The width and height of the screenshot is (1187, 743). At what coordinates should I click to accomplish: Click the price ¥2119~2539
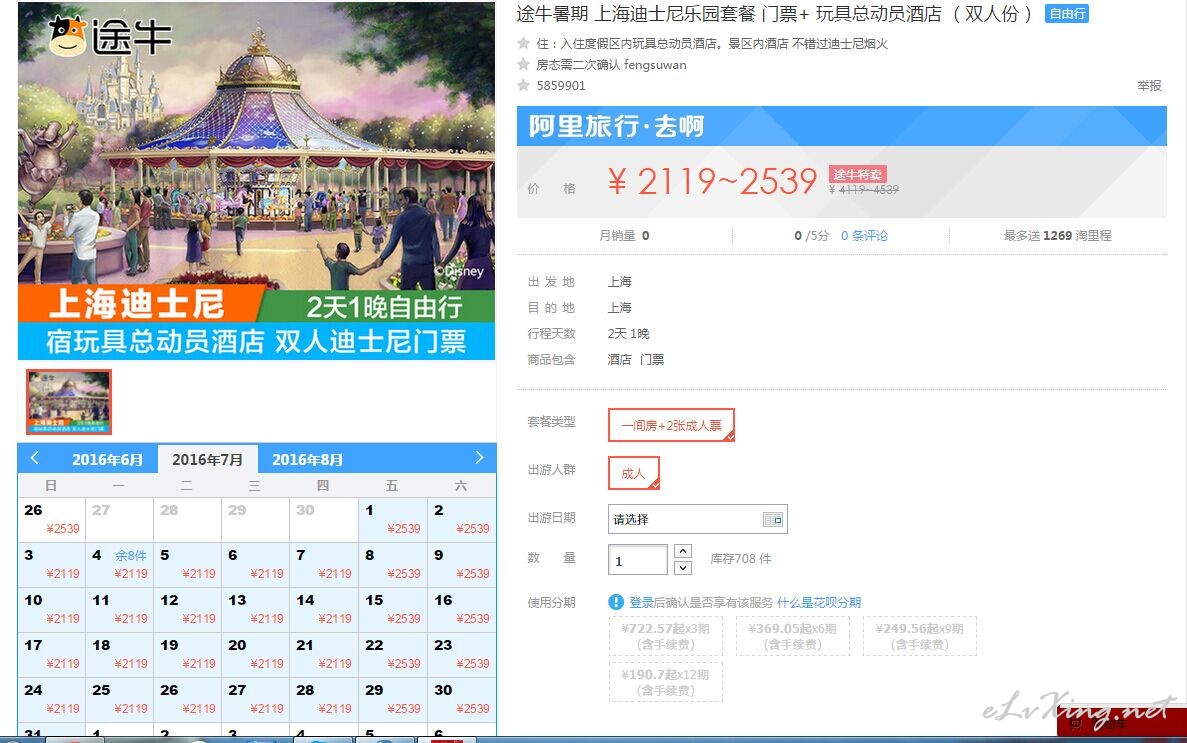(712, 181)
